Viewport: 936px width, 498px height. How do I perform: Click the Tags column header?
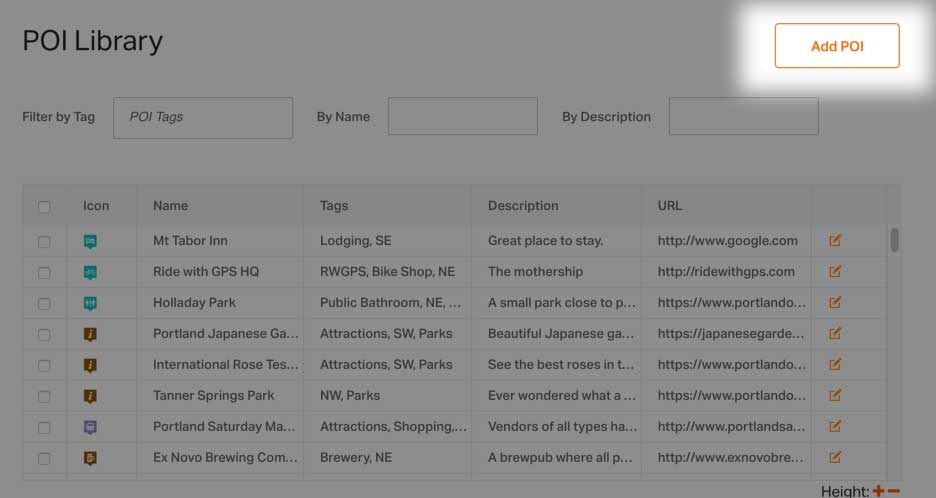334,206
